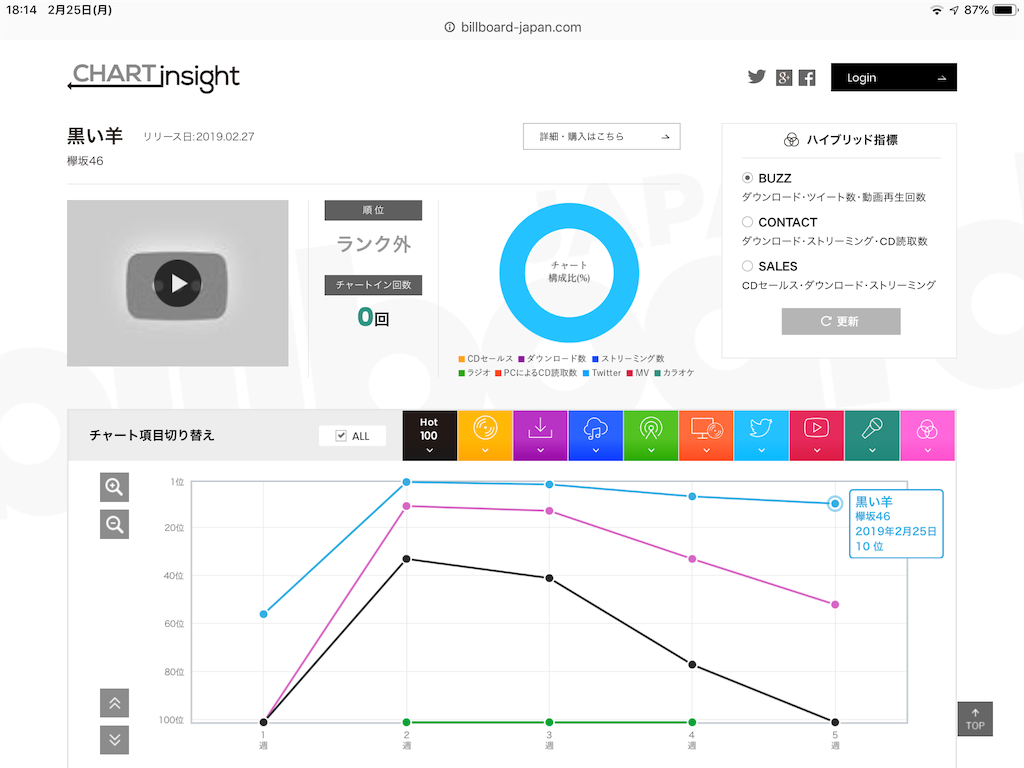Screen dimensions: 1024x768
Task: Open CHART insight logo home link
Action: [x=153, y=77]
